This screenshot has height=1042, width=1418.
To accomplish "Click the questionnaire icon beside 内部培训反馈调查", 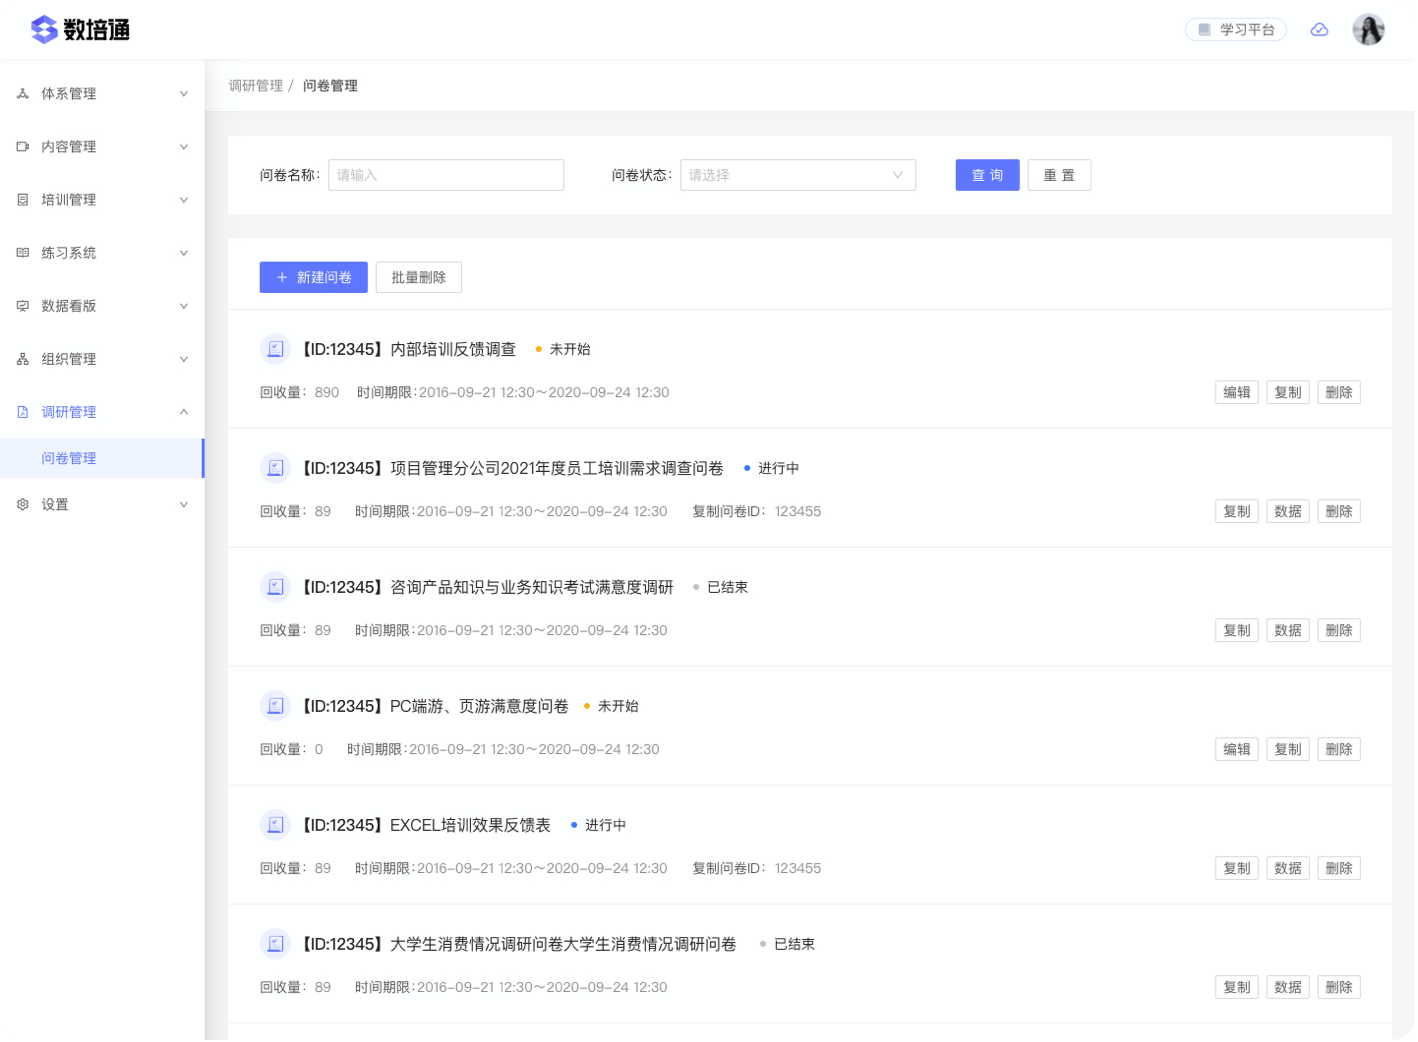I will pos(275,349).
